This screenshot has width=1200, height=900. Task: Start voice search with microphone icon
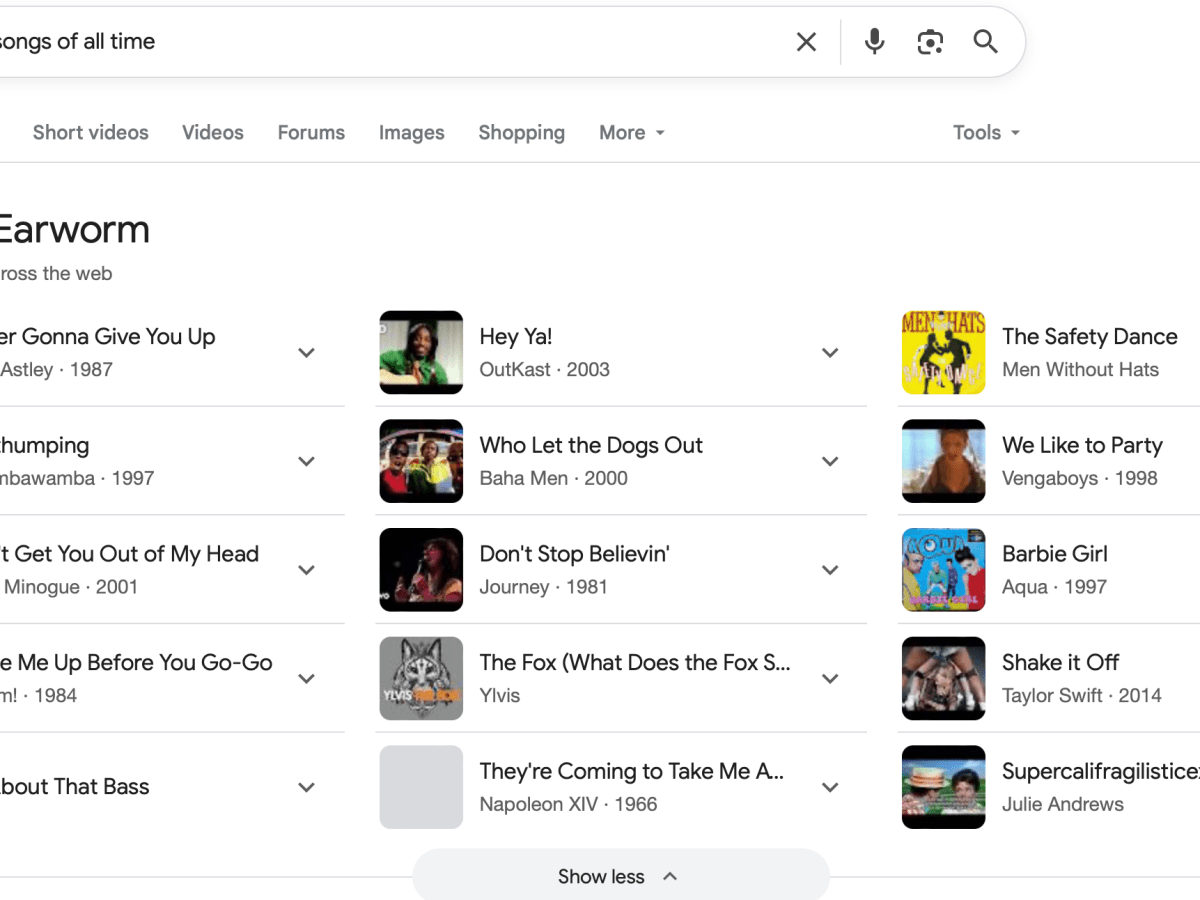coord(874,42)
